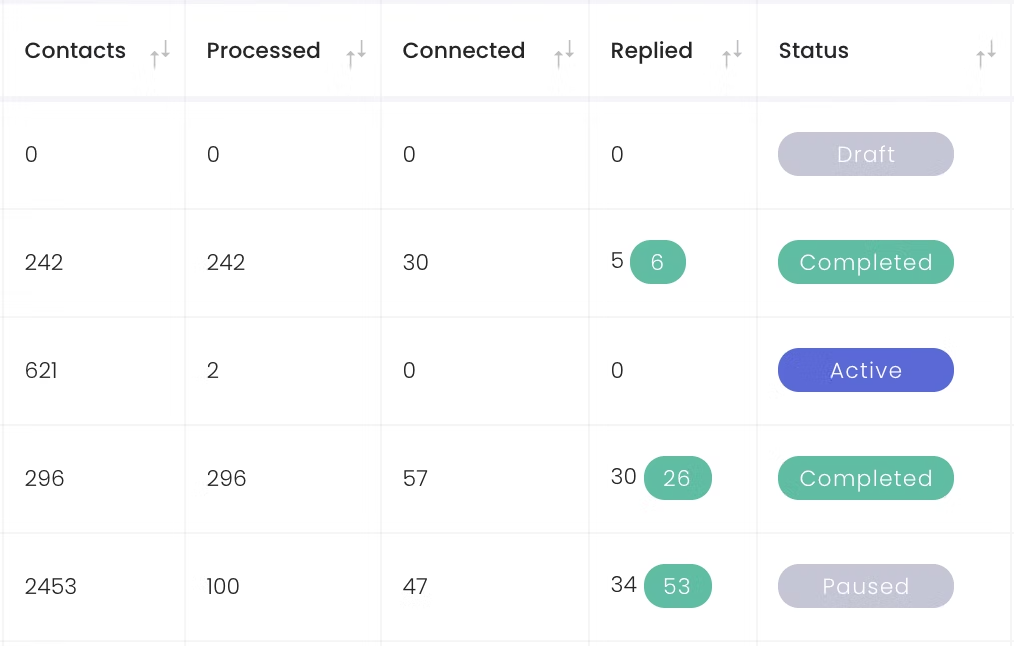Screen dimensions: 1014x646
Task: Click the Replied header label
Action: point(651,51)
